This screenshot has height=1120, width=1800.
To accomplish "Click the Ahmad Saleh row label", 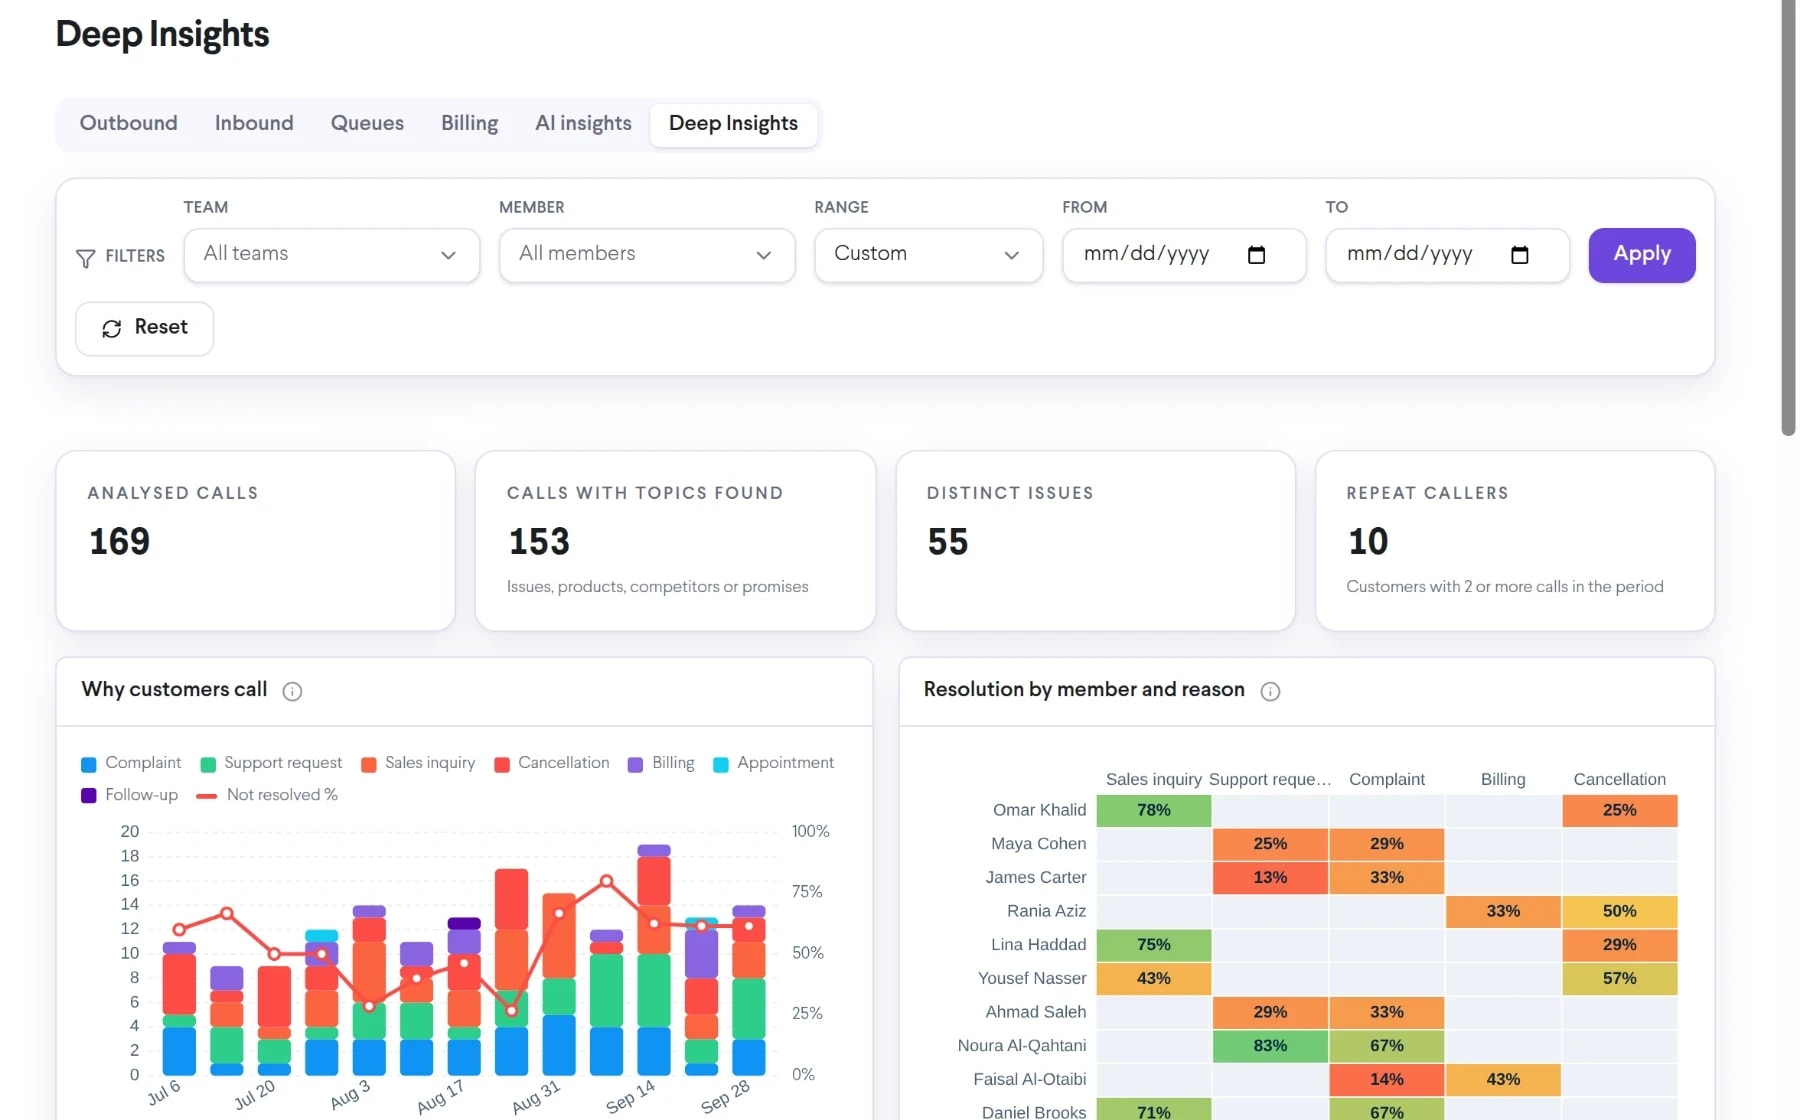I will [x=1035, y=1012].
